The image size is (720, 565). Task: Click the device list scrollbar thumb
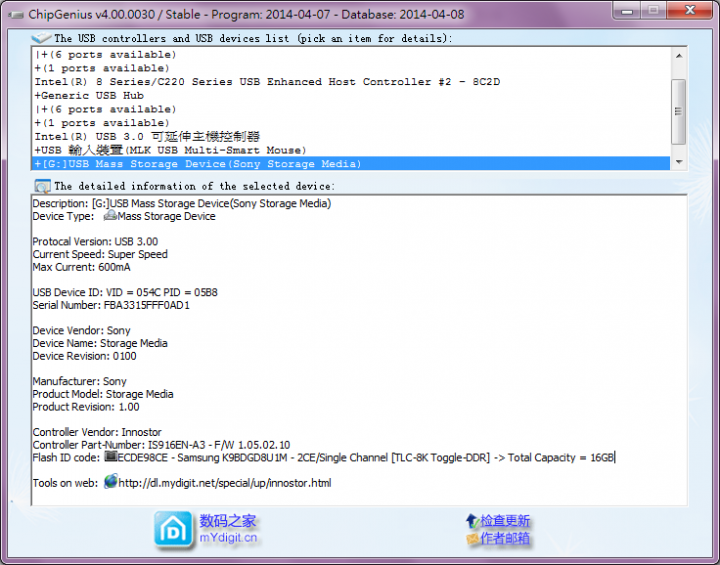679,112
